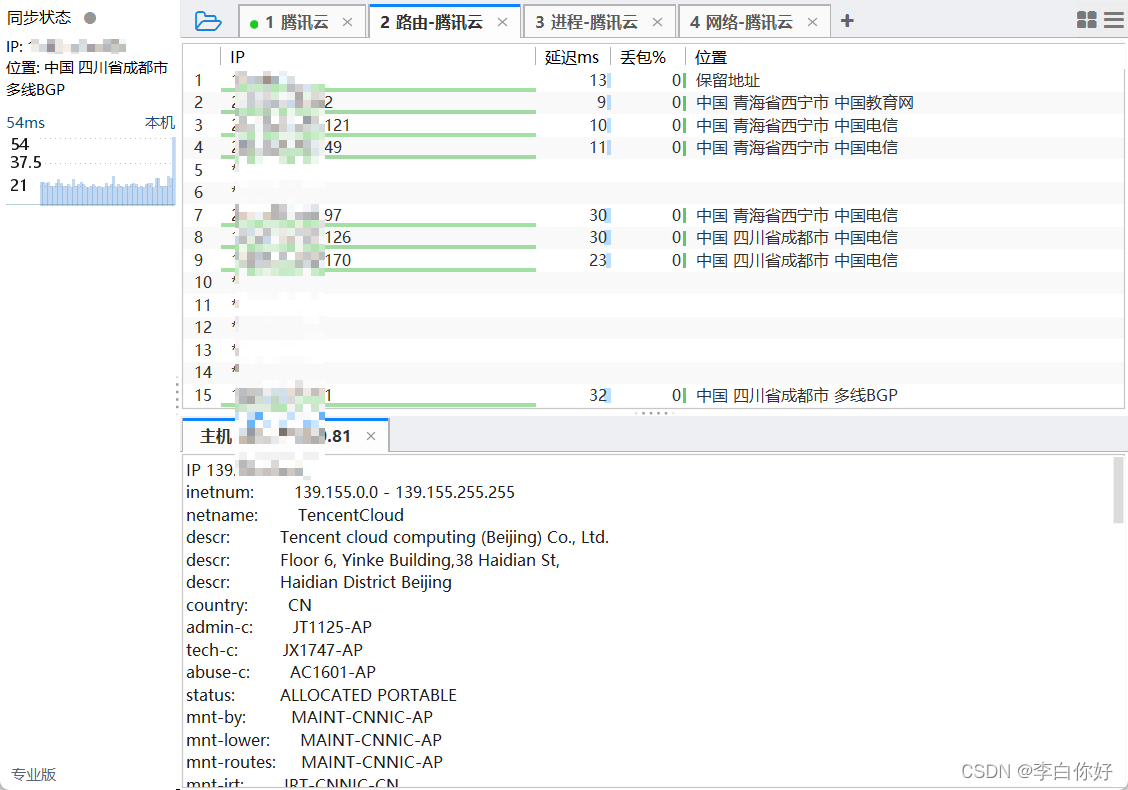Click the horizontal pane splitter dots
Screen dimensions: 1128x790
(x=653, y=413)
